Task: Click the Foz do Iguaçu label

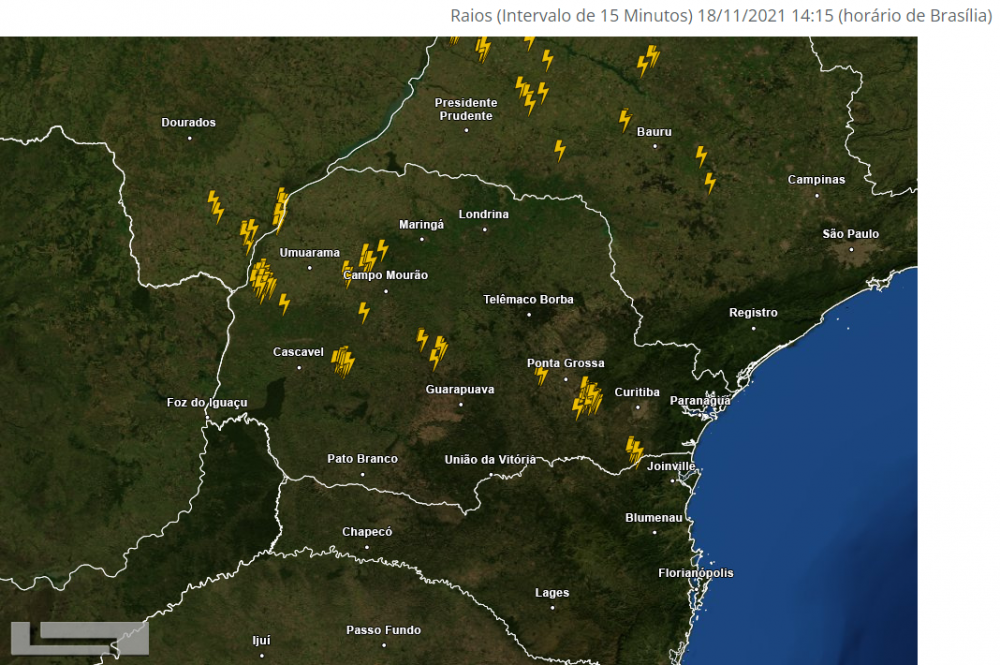Action: [207, 403]
